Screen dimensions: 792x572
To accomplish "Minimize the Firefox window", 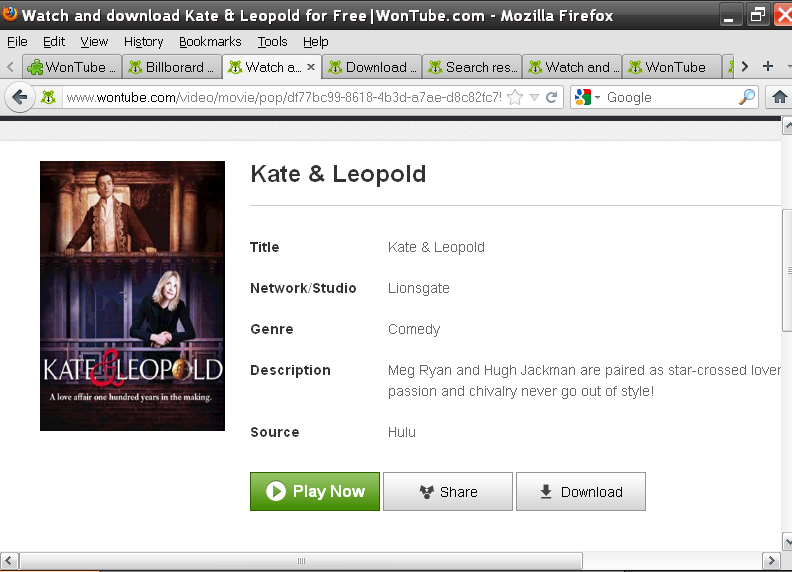I will pos(729,15).
